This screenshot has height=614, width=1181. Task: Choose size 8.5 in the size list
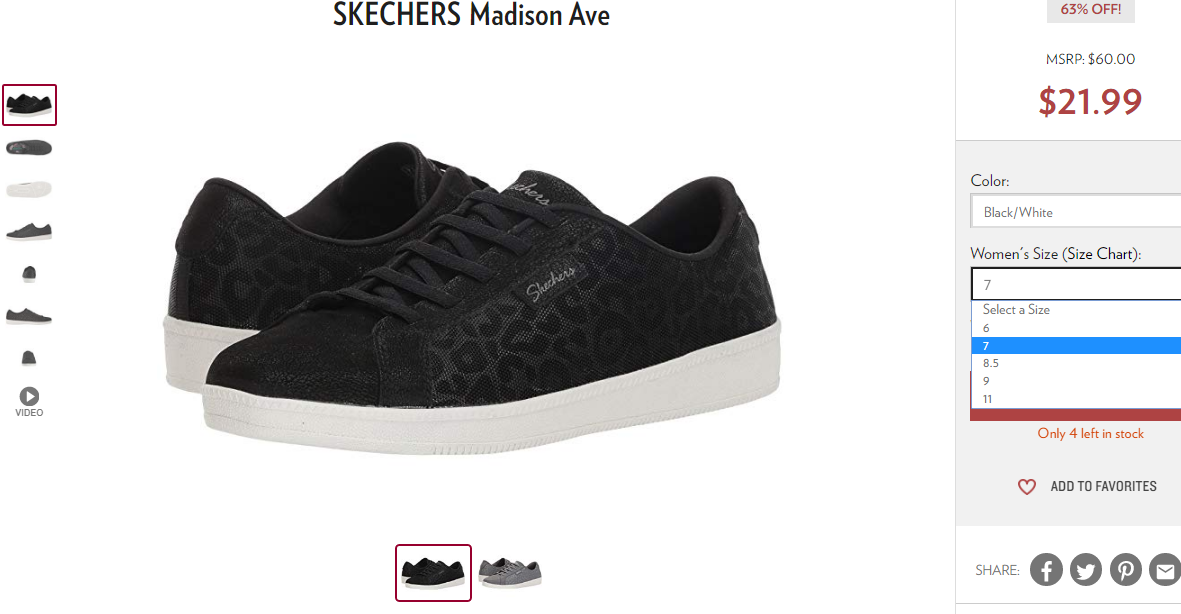click(x=1076, y=363)
